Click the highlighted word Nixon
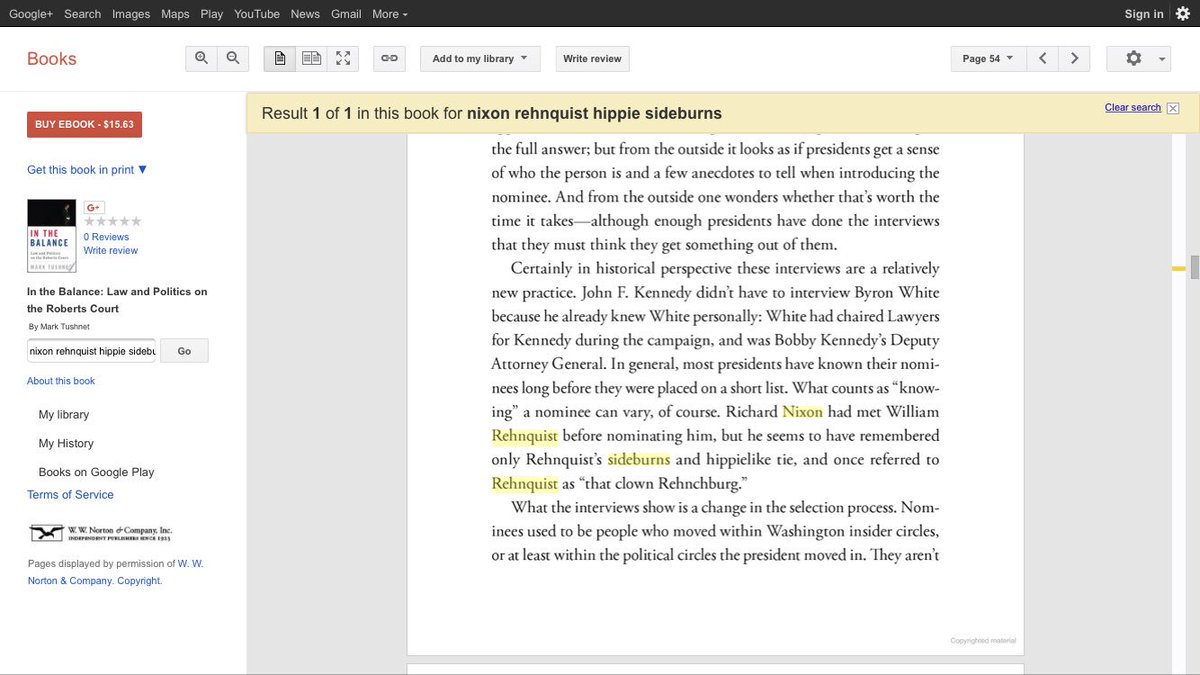Viewport: 1200px width, 675px height. point(803,412)
